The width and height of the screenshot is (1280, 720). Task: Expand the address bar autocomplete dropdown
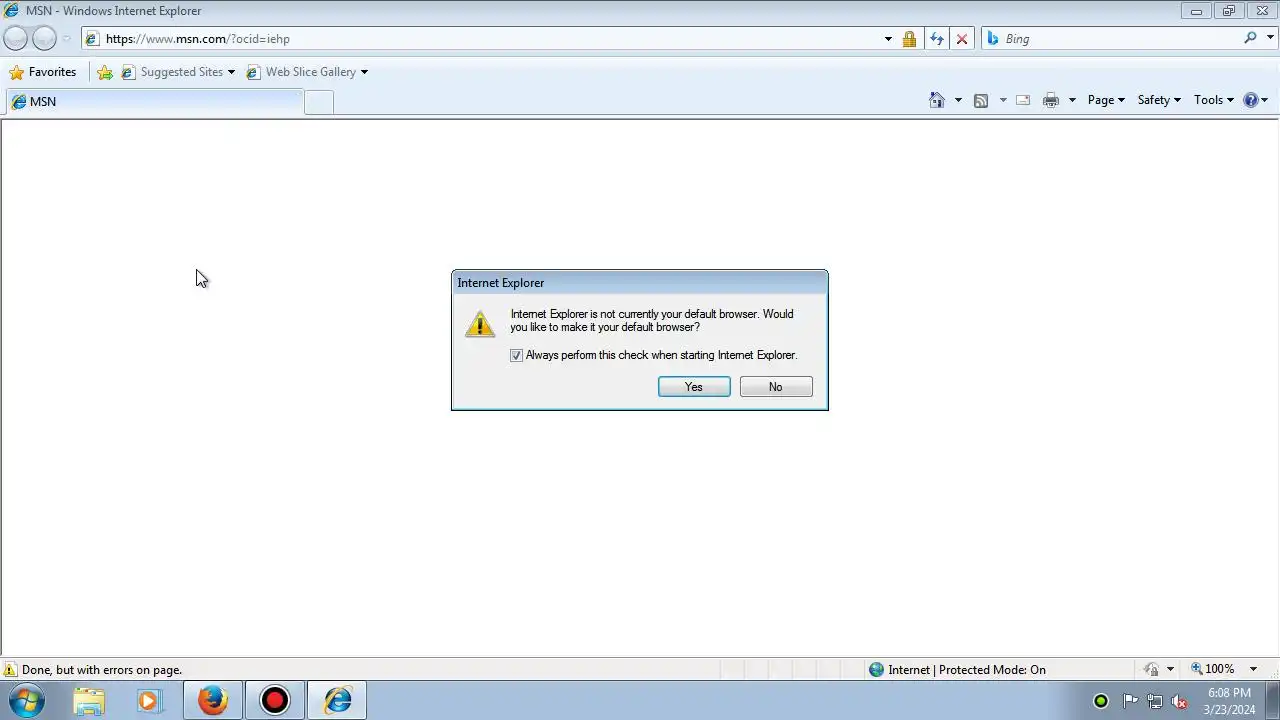[888, 39]
